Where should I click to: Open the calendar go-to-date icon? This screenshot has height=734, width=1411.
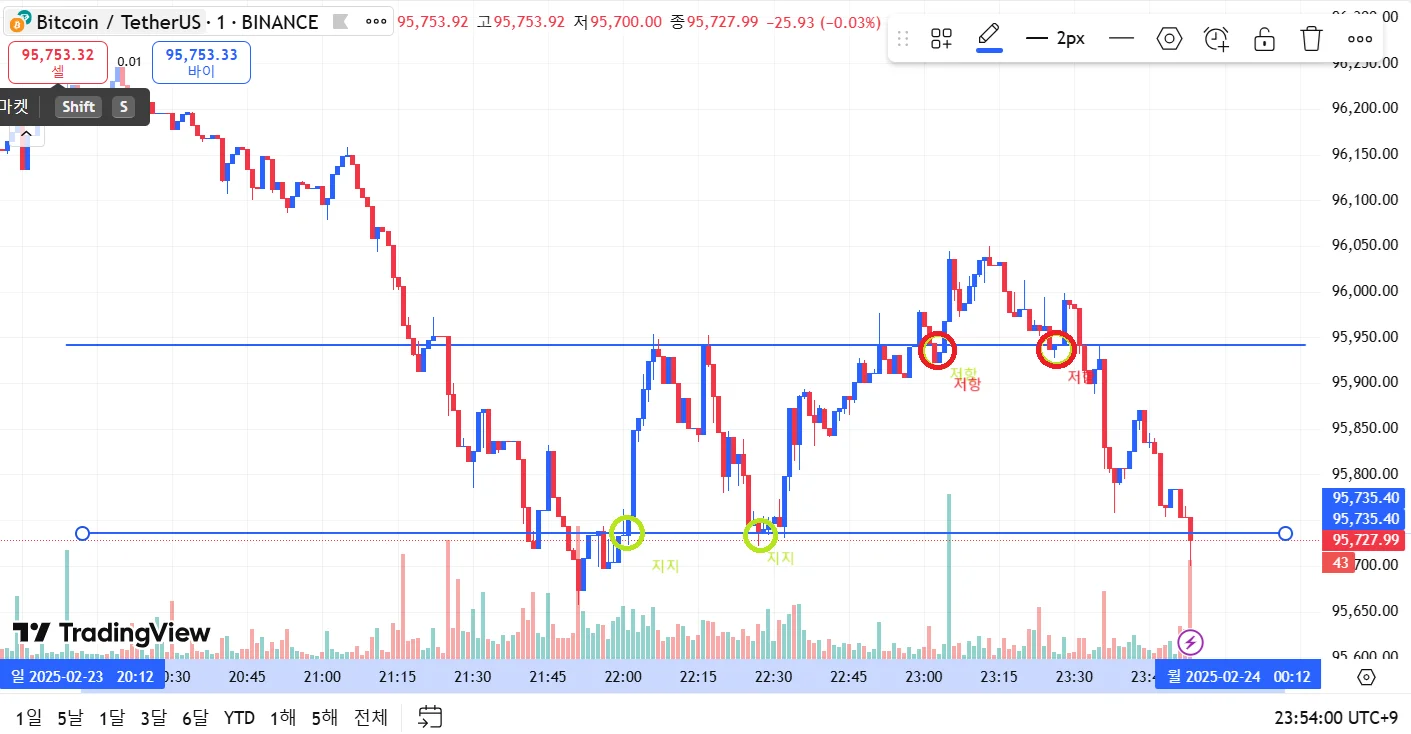click(x=430, y=717)
